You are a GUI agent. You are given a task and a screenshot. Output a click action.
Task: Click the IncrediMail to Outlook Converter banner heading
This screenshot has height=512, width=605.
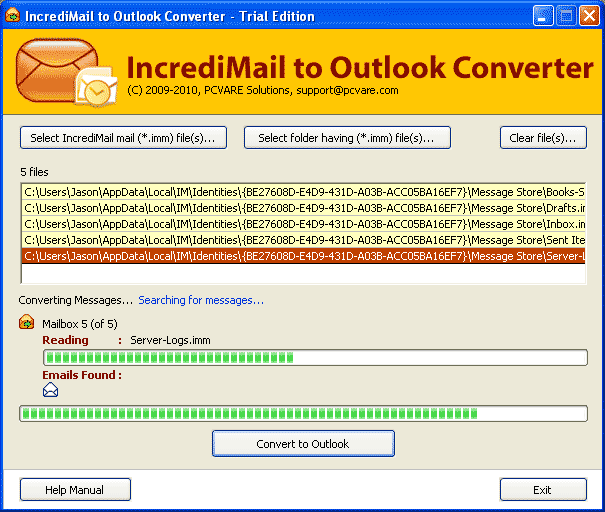click(360, 67)
